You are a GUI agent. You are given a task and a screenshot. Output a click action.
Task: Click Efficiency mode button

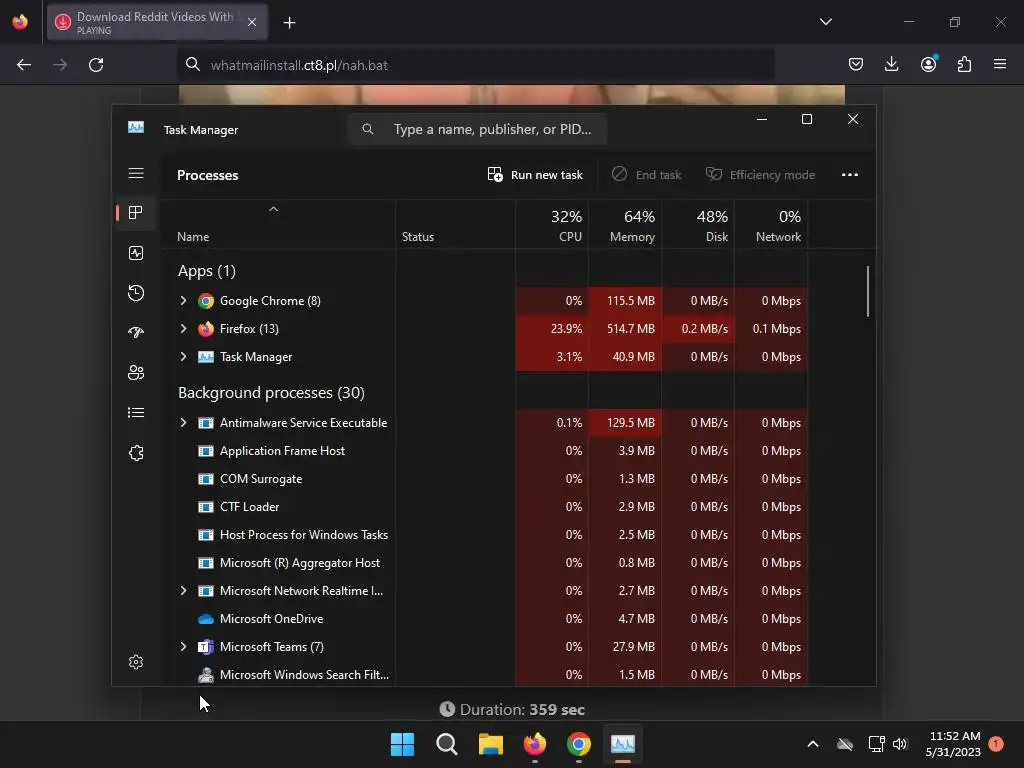pos(760,175)
